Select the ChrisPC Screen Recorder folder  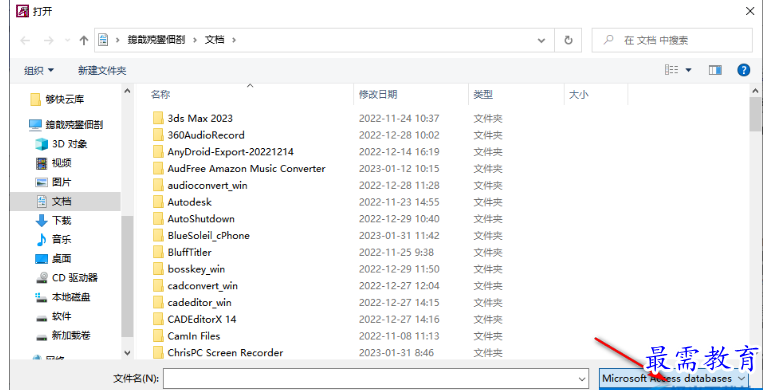click(225, 353)
